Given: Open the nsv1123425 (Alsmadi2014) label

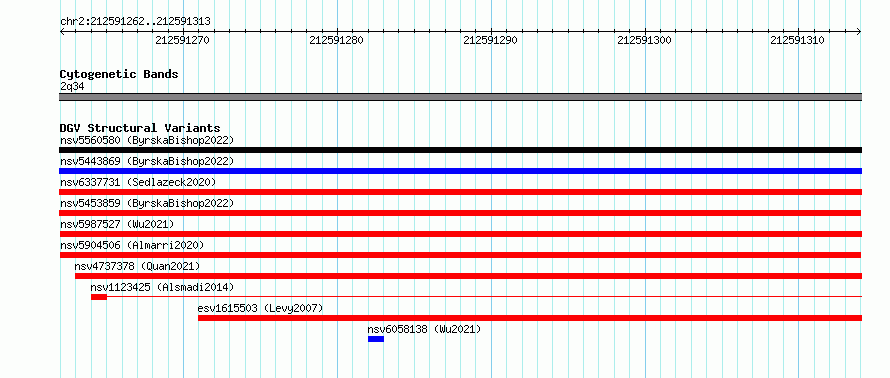Looking at the screenshot, I should (x=162, y=287).
